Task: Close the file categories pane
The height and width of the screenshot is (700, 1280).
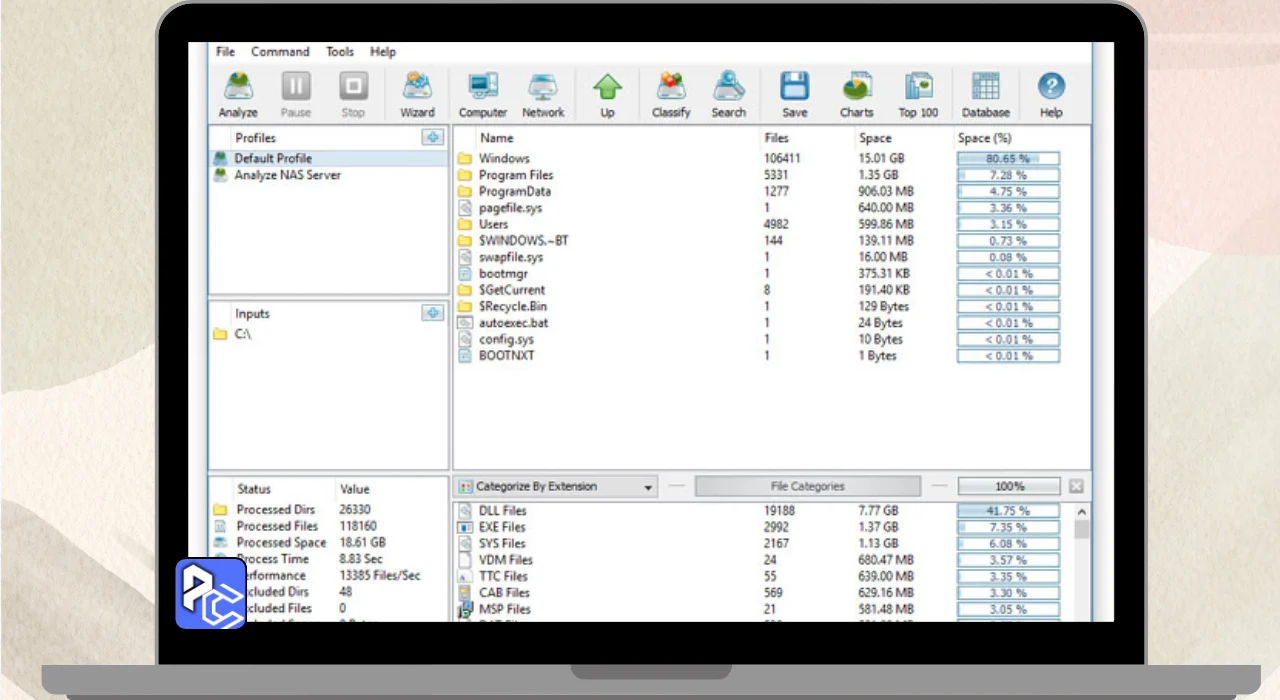Action: (x=1076, y=487)
